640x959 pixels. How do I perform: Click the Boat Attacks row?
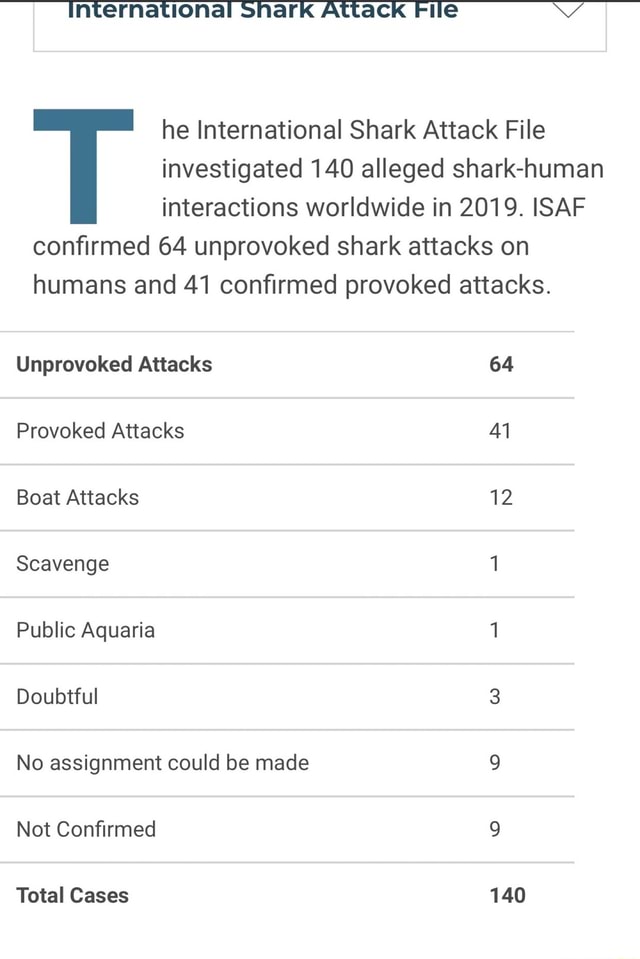coord(77,497)
